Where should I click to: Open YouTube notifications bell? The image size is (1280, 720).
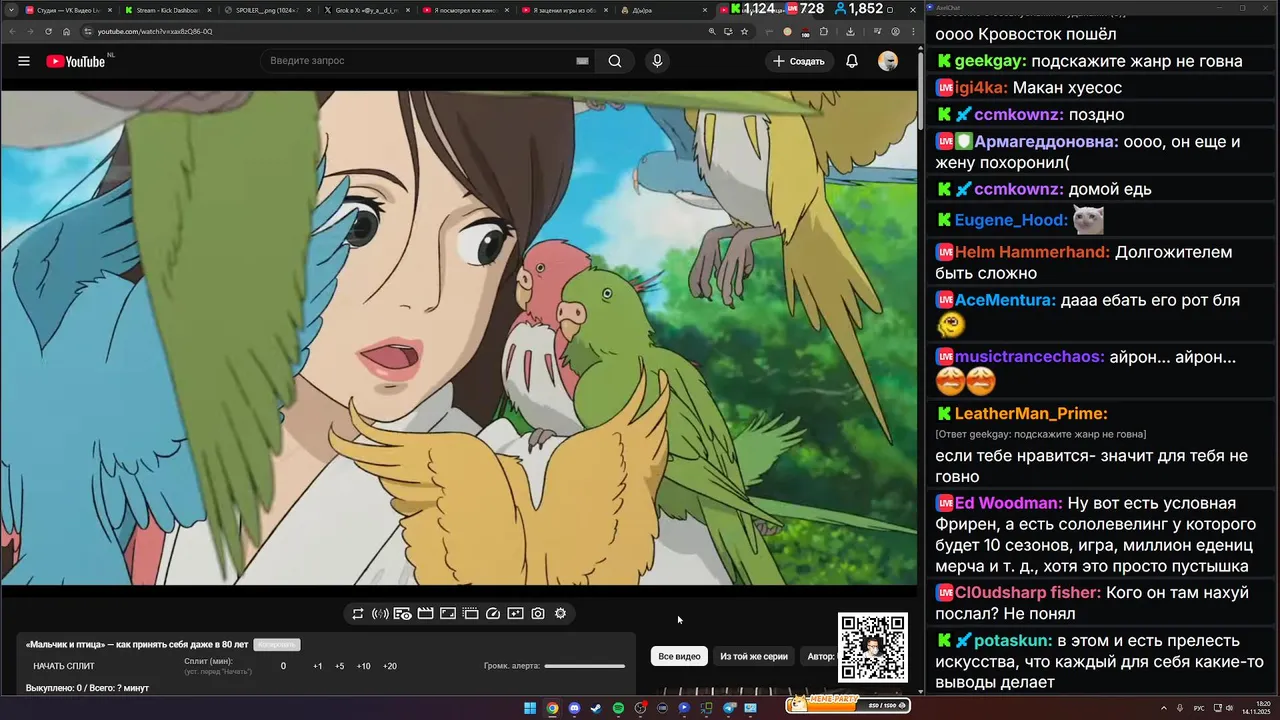(852, 61)
